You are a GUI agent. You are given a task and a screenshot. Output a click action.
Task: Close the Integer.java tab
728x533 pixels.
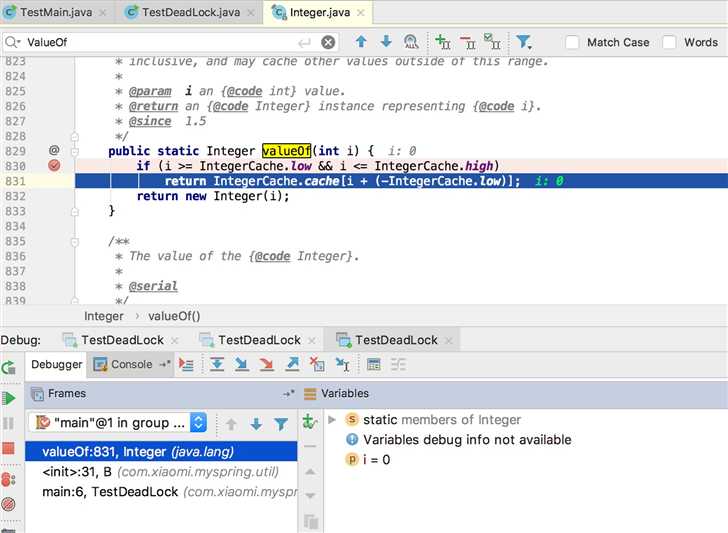click(360, 13)
